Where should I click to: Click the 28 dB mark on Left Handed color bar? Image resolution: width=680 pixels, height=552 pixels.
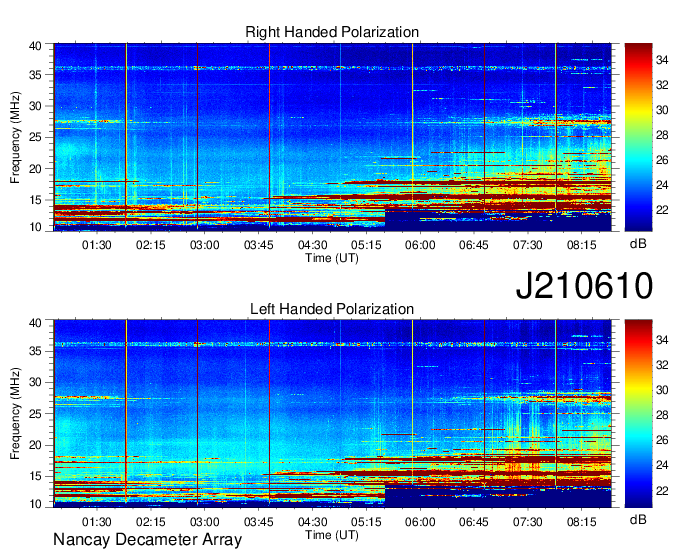click(662, 415)
